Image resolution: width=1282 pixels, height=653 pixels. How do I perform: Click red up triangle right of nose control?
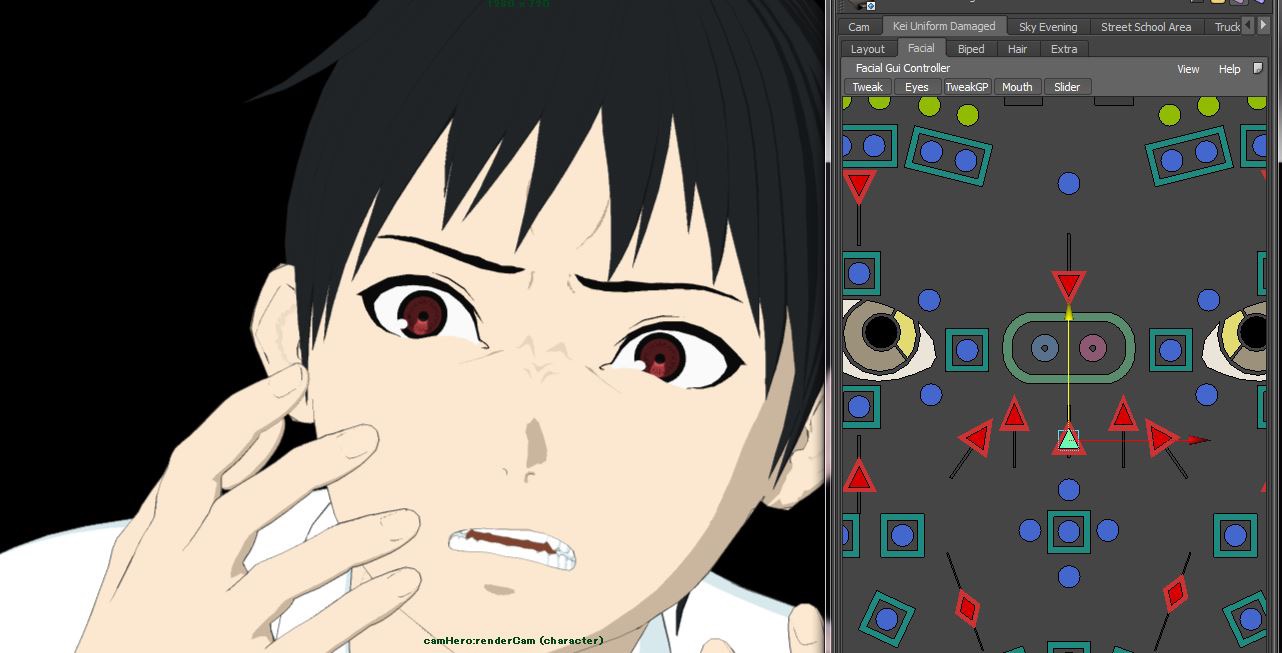point(1123,414)
